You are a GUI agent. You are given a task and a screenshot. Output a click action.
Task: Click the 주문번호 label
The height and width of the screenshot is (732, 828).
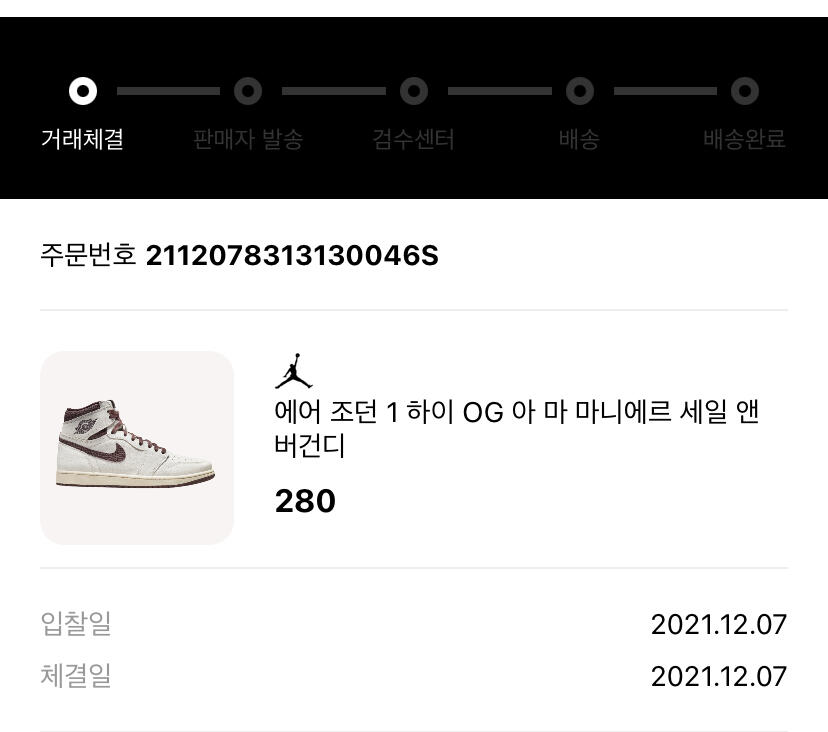[88, 256]
